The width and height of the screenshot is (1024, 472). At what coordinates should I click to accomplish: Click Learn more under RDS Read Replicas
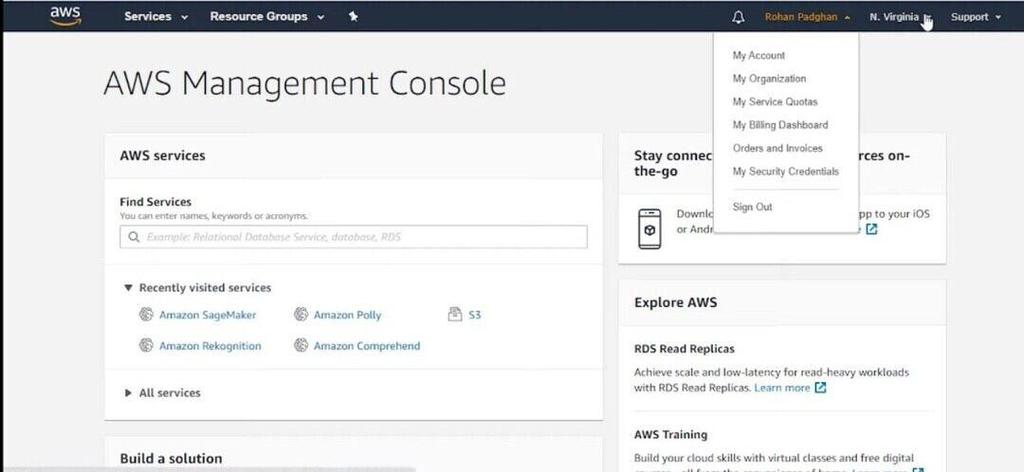pos(782,387)
